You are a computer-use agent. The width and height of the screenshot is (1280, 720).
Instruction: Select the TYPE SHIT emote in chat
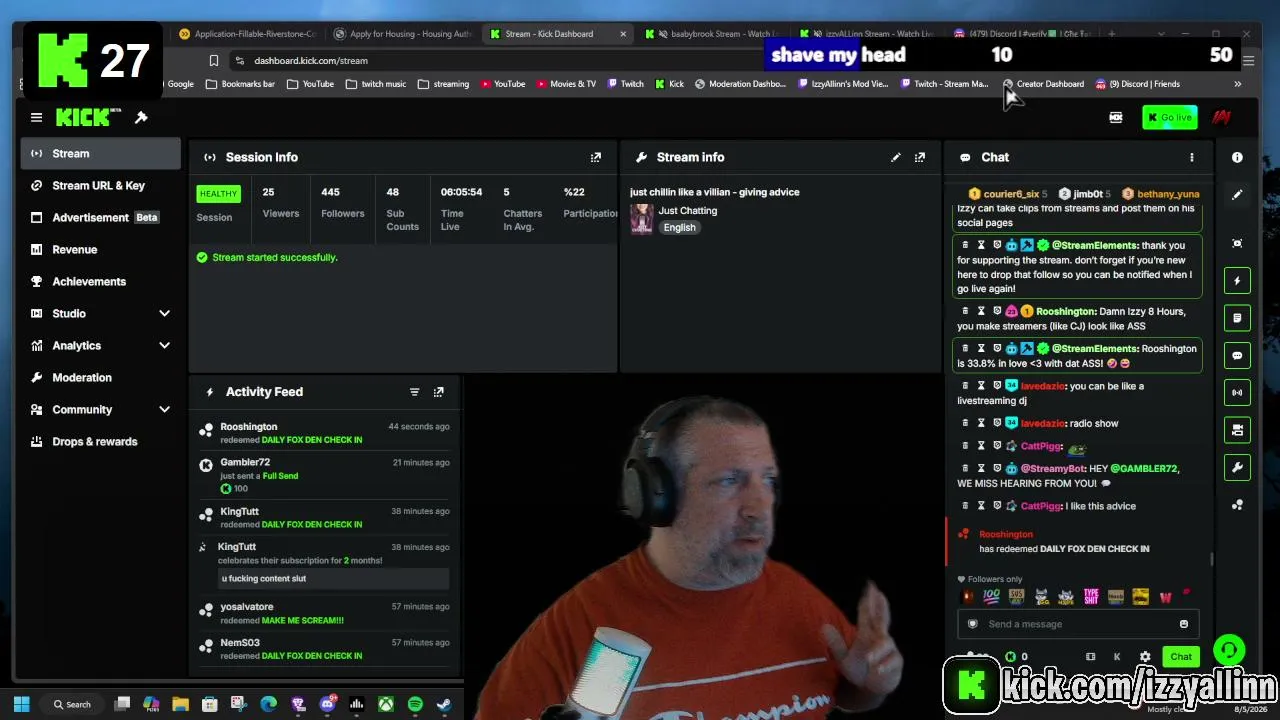coord(1091,597)
